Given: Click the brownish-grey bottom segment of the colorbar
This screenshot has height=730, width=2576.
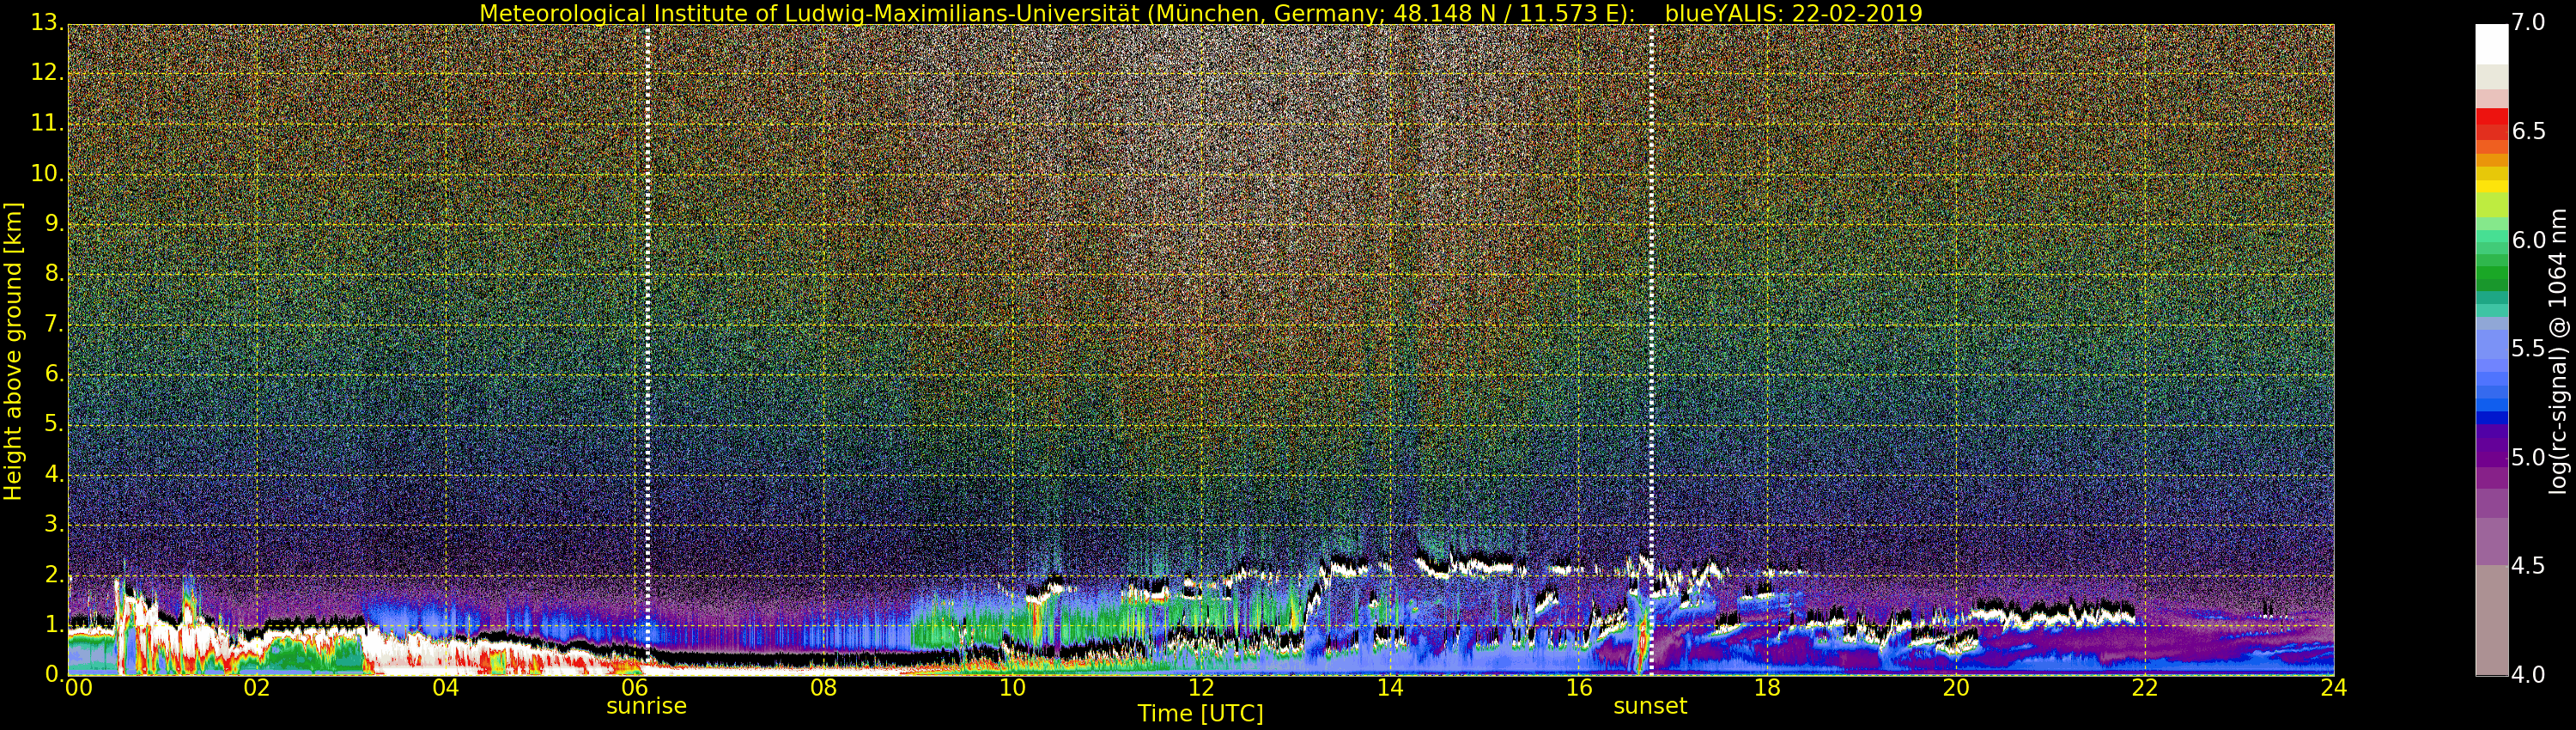Looking at the screenshot, I should pyautogui.click(x=2491, y=620).
